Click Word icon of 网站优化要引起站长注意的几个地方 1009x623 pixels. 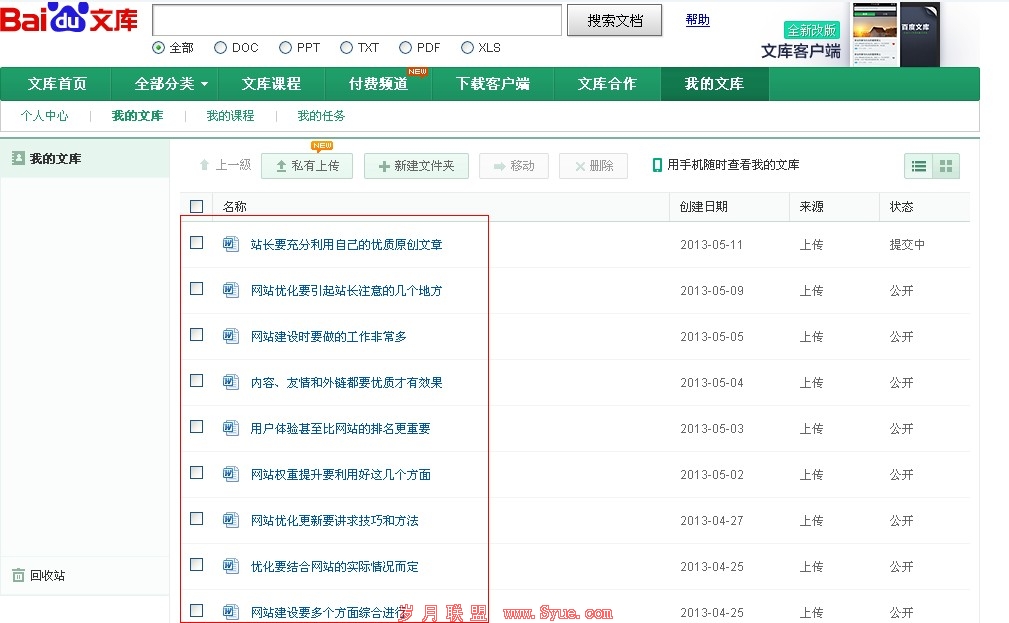[230, 290]
